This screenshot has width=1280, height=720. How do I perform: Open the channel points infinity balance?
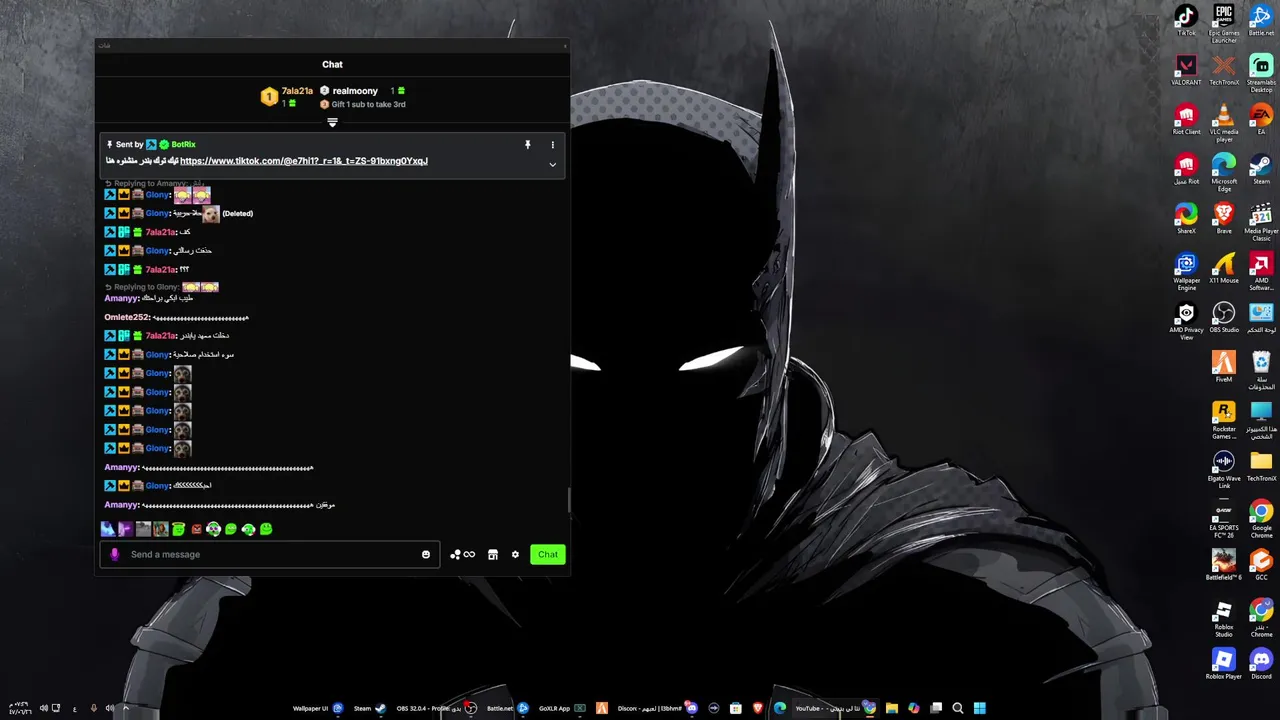[x=462, y=554]
